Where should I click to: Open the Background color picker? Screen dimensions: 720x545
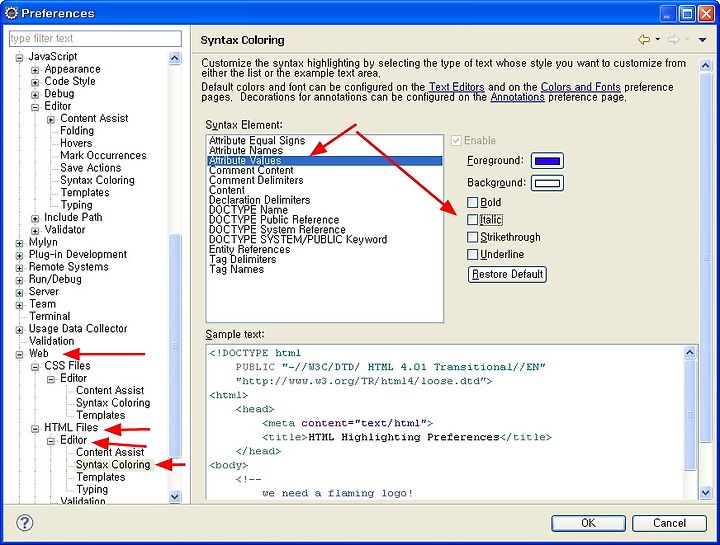click(547, 183)
